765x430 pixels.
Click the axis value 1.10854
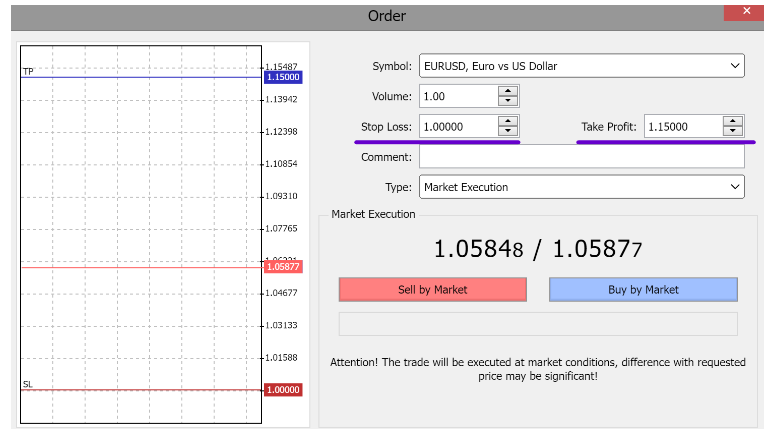[x=282, y=164]
